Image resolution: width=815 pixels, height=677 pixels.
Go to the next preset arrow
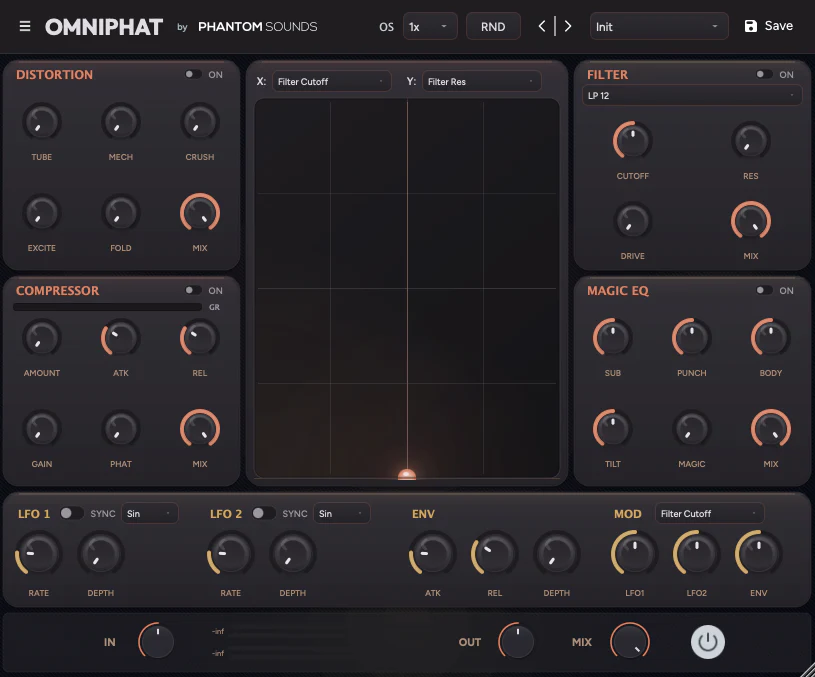pyautogui.click(x=568, y=27)
